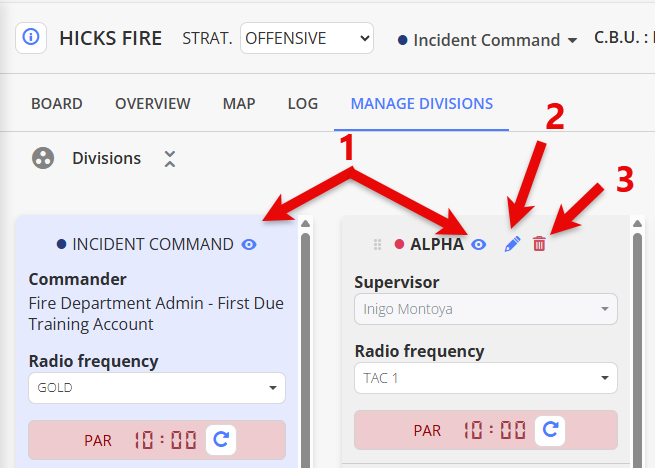Open the LOG tab
Viewport: 655px width, 468px height.
(303, 104)
